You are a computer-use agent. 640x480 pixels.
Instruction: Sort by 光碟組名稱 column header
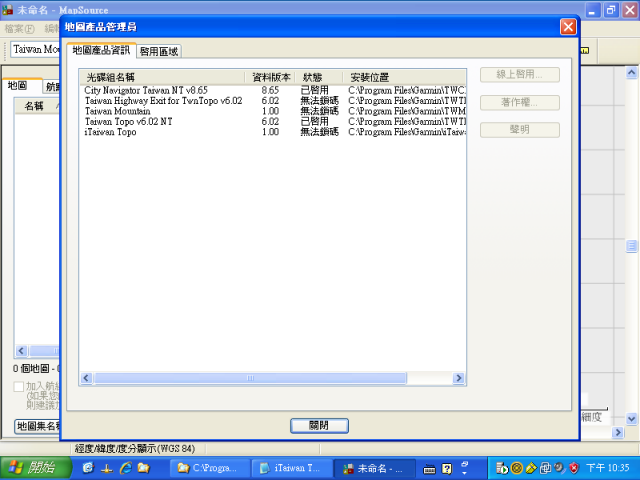click(162, 77)
